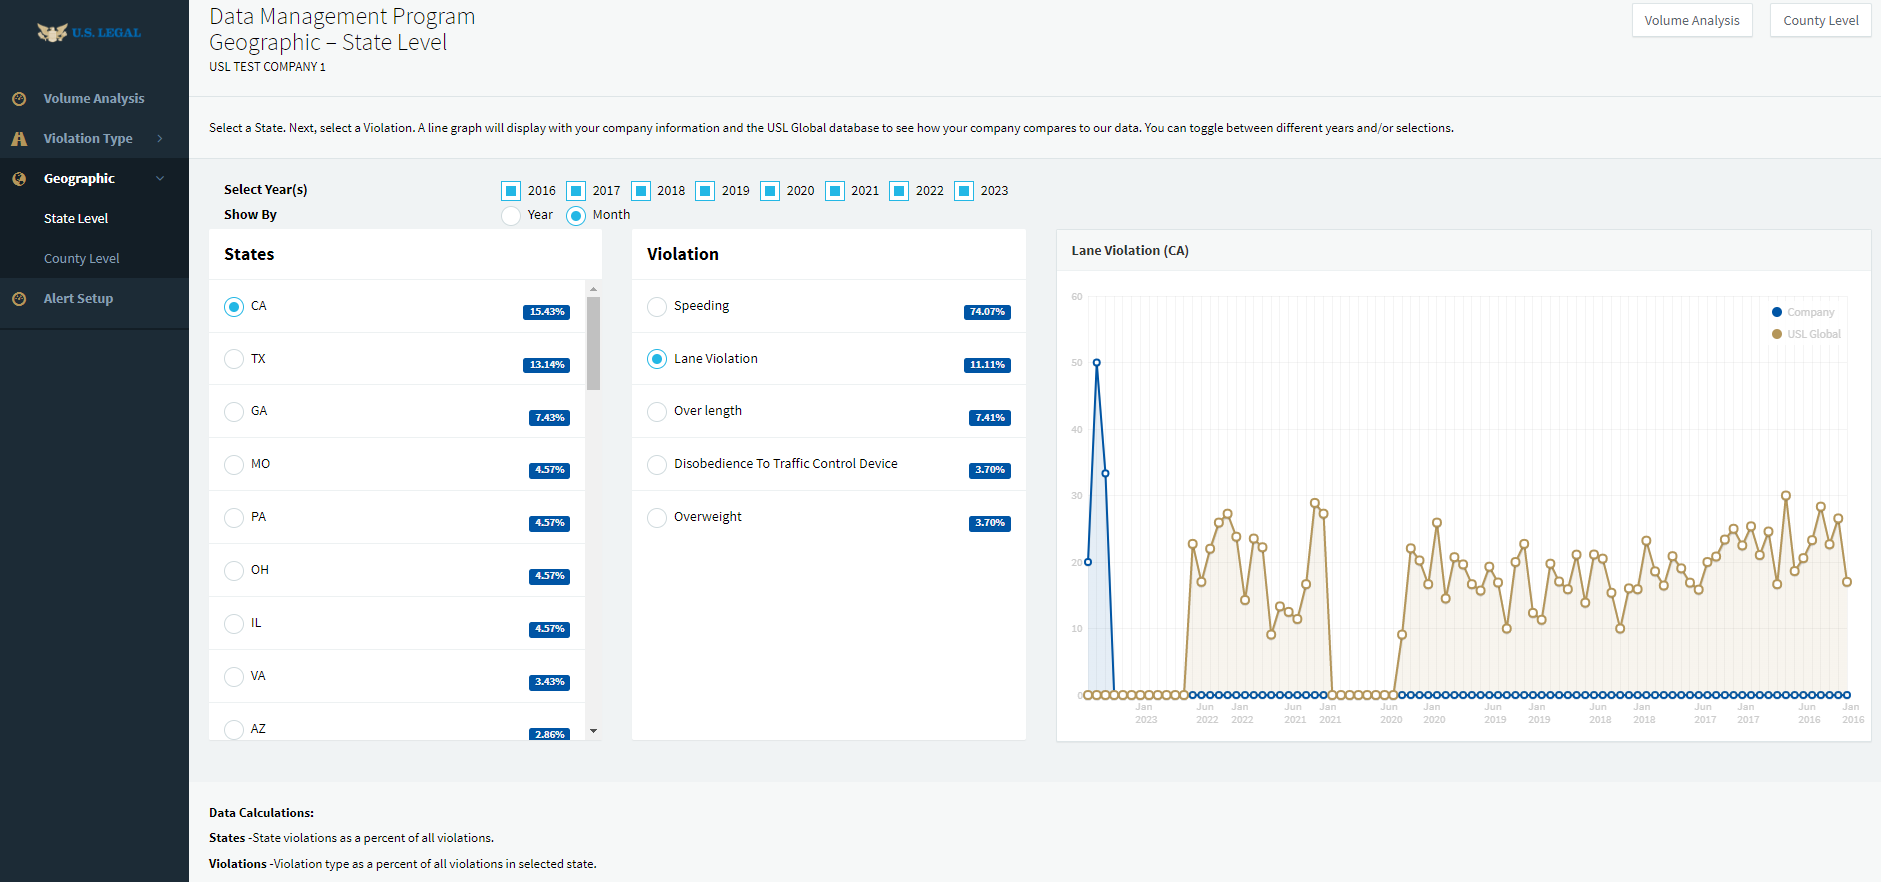Click the Volume Analysis top button

[1692, 20]
